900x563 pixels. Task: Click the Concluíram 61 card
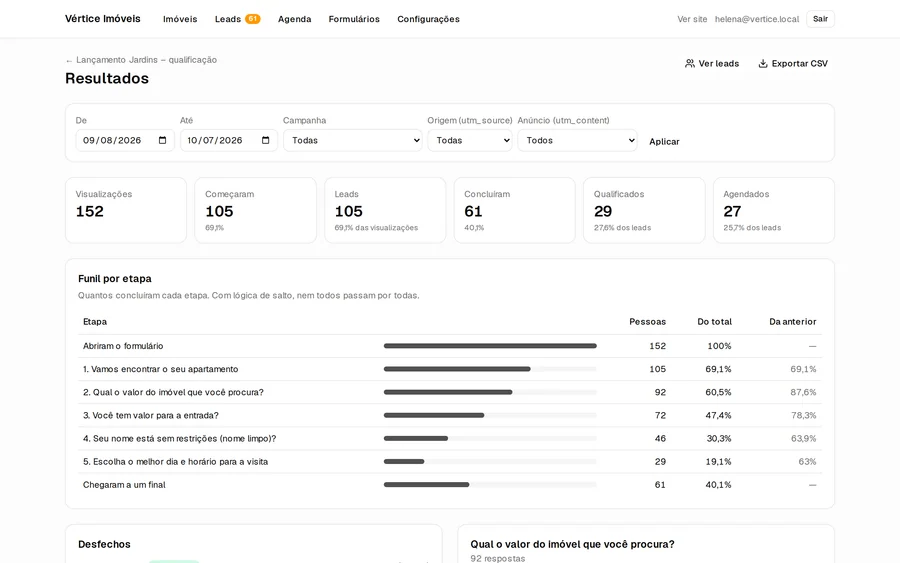(x=515, y=210)
